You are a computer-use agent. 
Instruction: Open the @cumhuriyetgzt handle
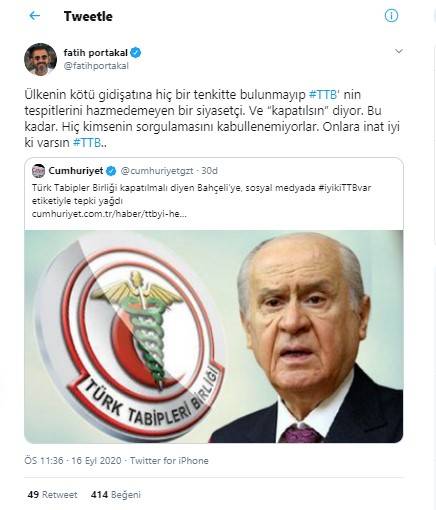pyautogui.click(x=157, y=171)
